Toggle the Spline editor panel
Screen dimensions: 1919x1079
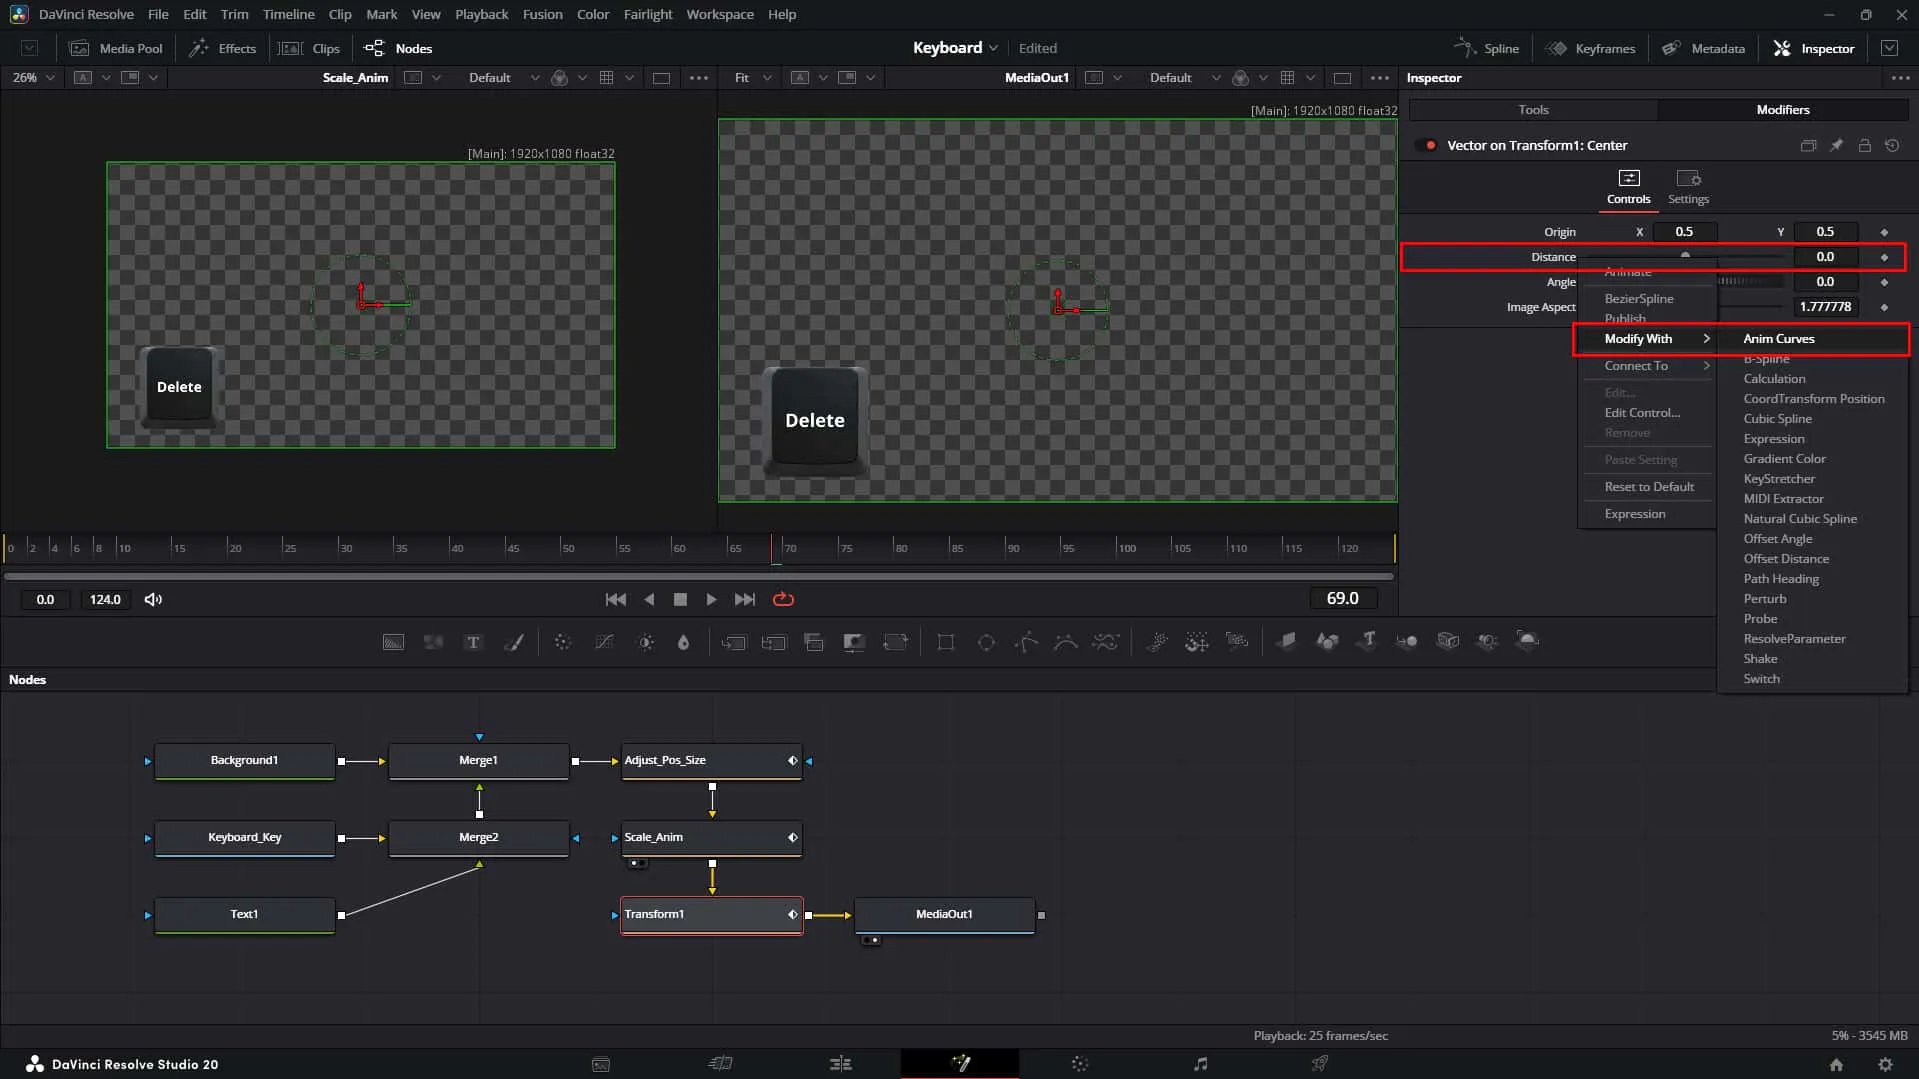pyautogui.click(x=1486, y=48)
